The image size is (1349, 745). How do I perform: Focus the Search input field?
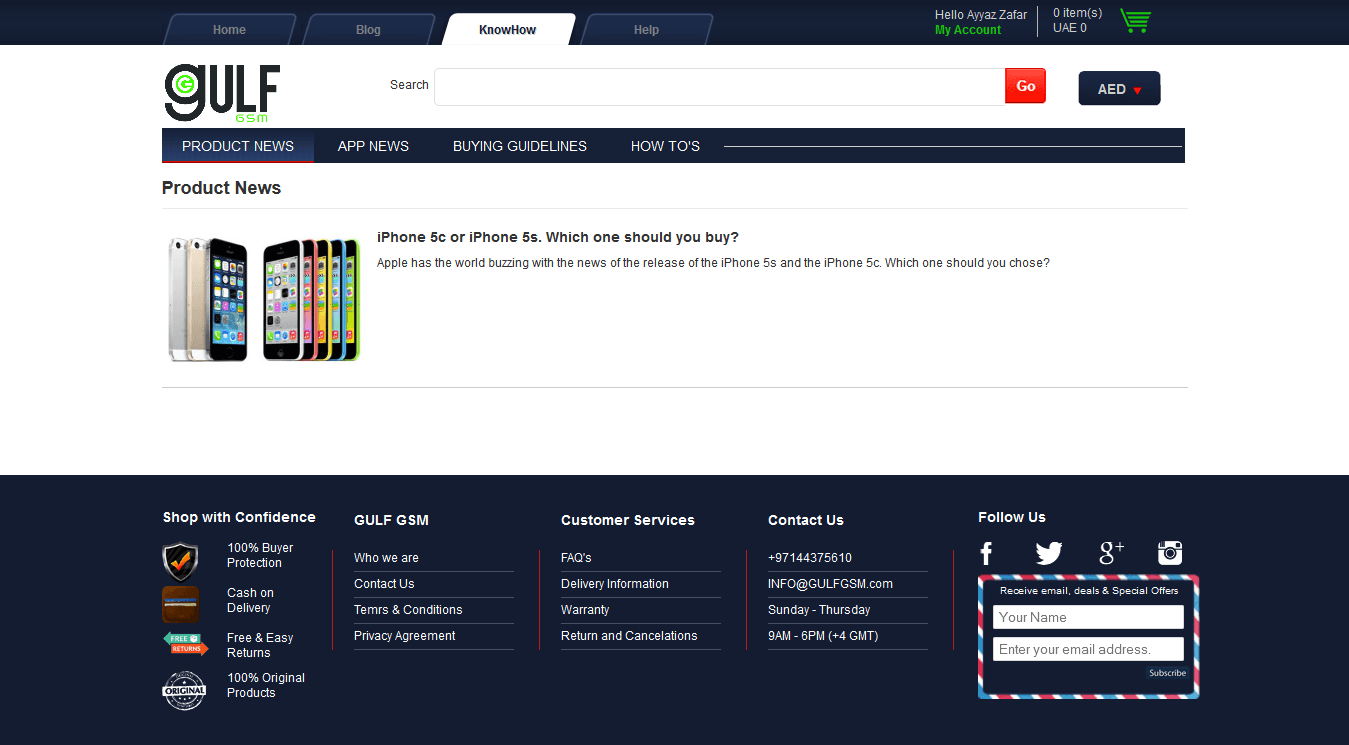720,87
